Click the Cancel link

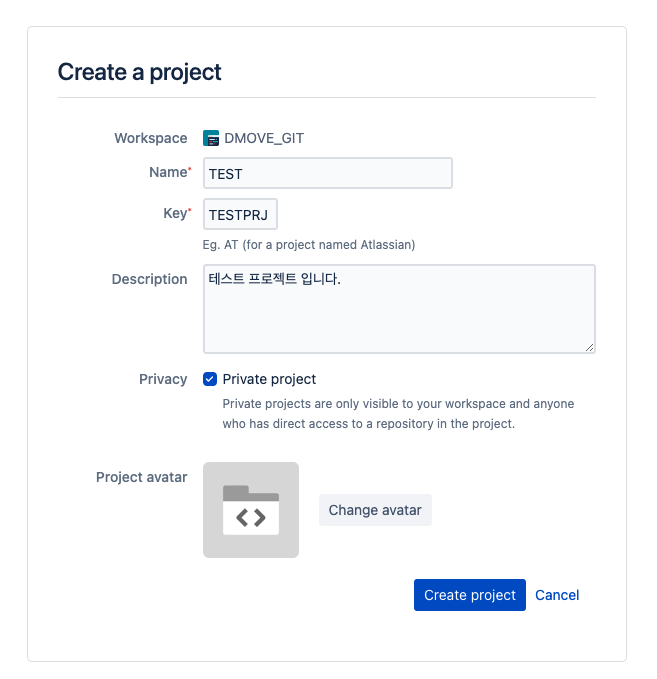[557, 595]
